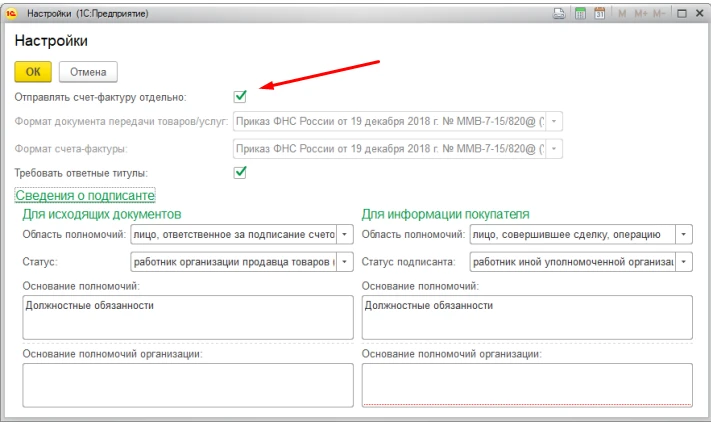Open 'Статус' dropdown for outgoing documents

click(345, 261)
